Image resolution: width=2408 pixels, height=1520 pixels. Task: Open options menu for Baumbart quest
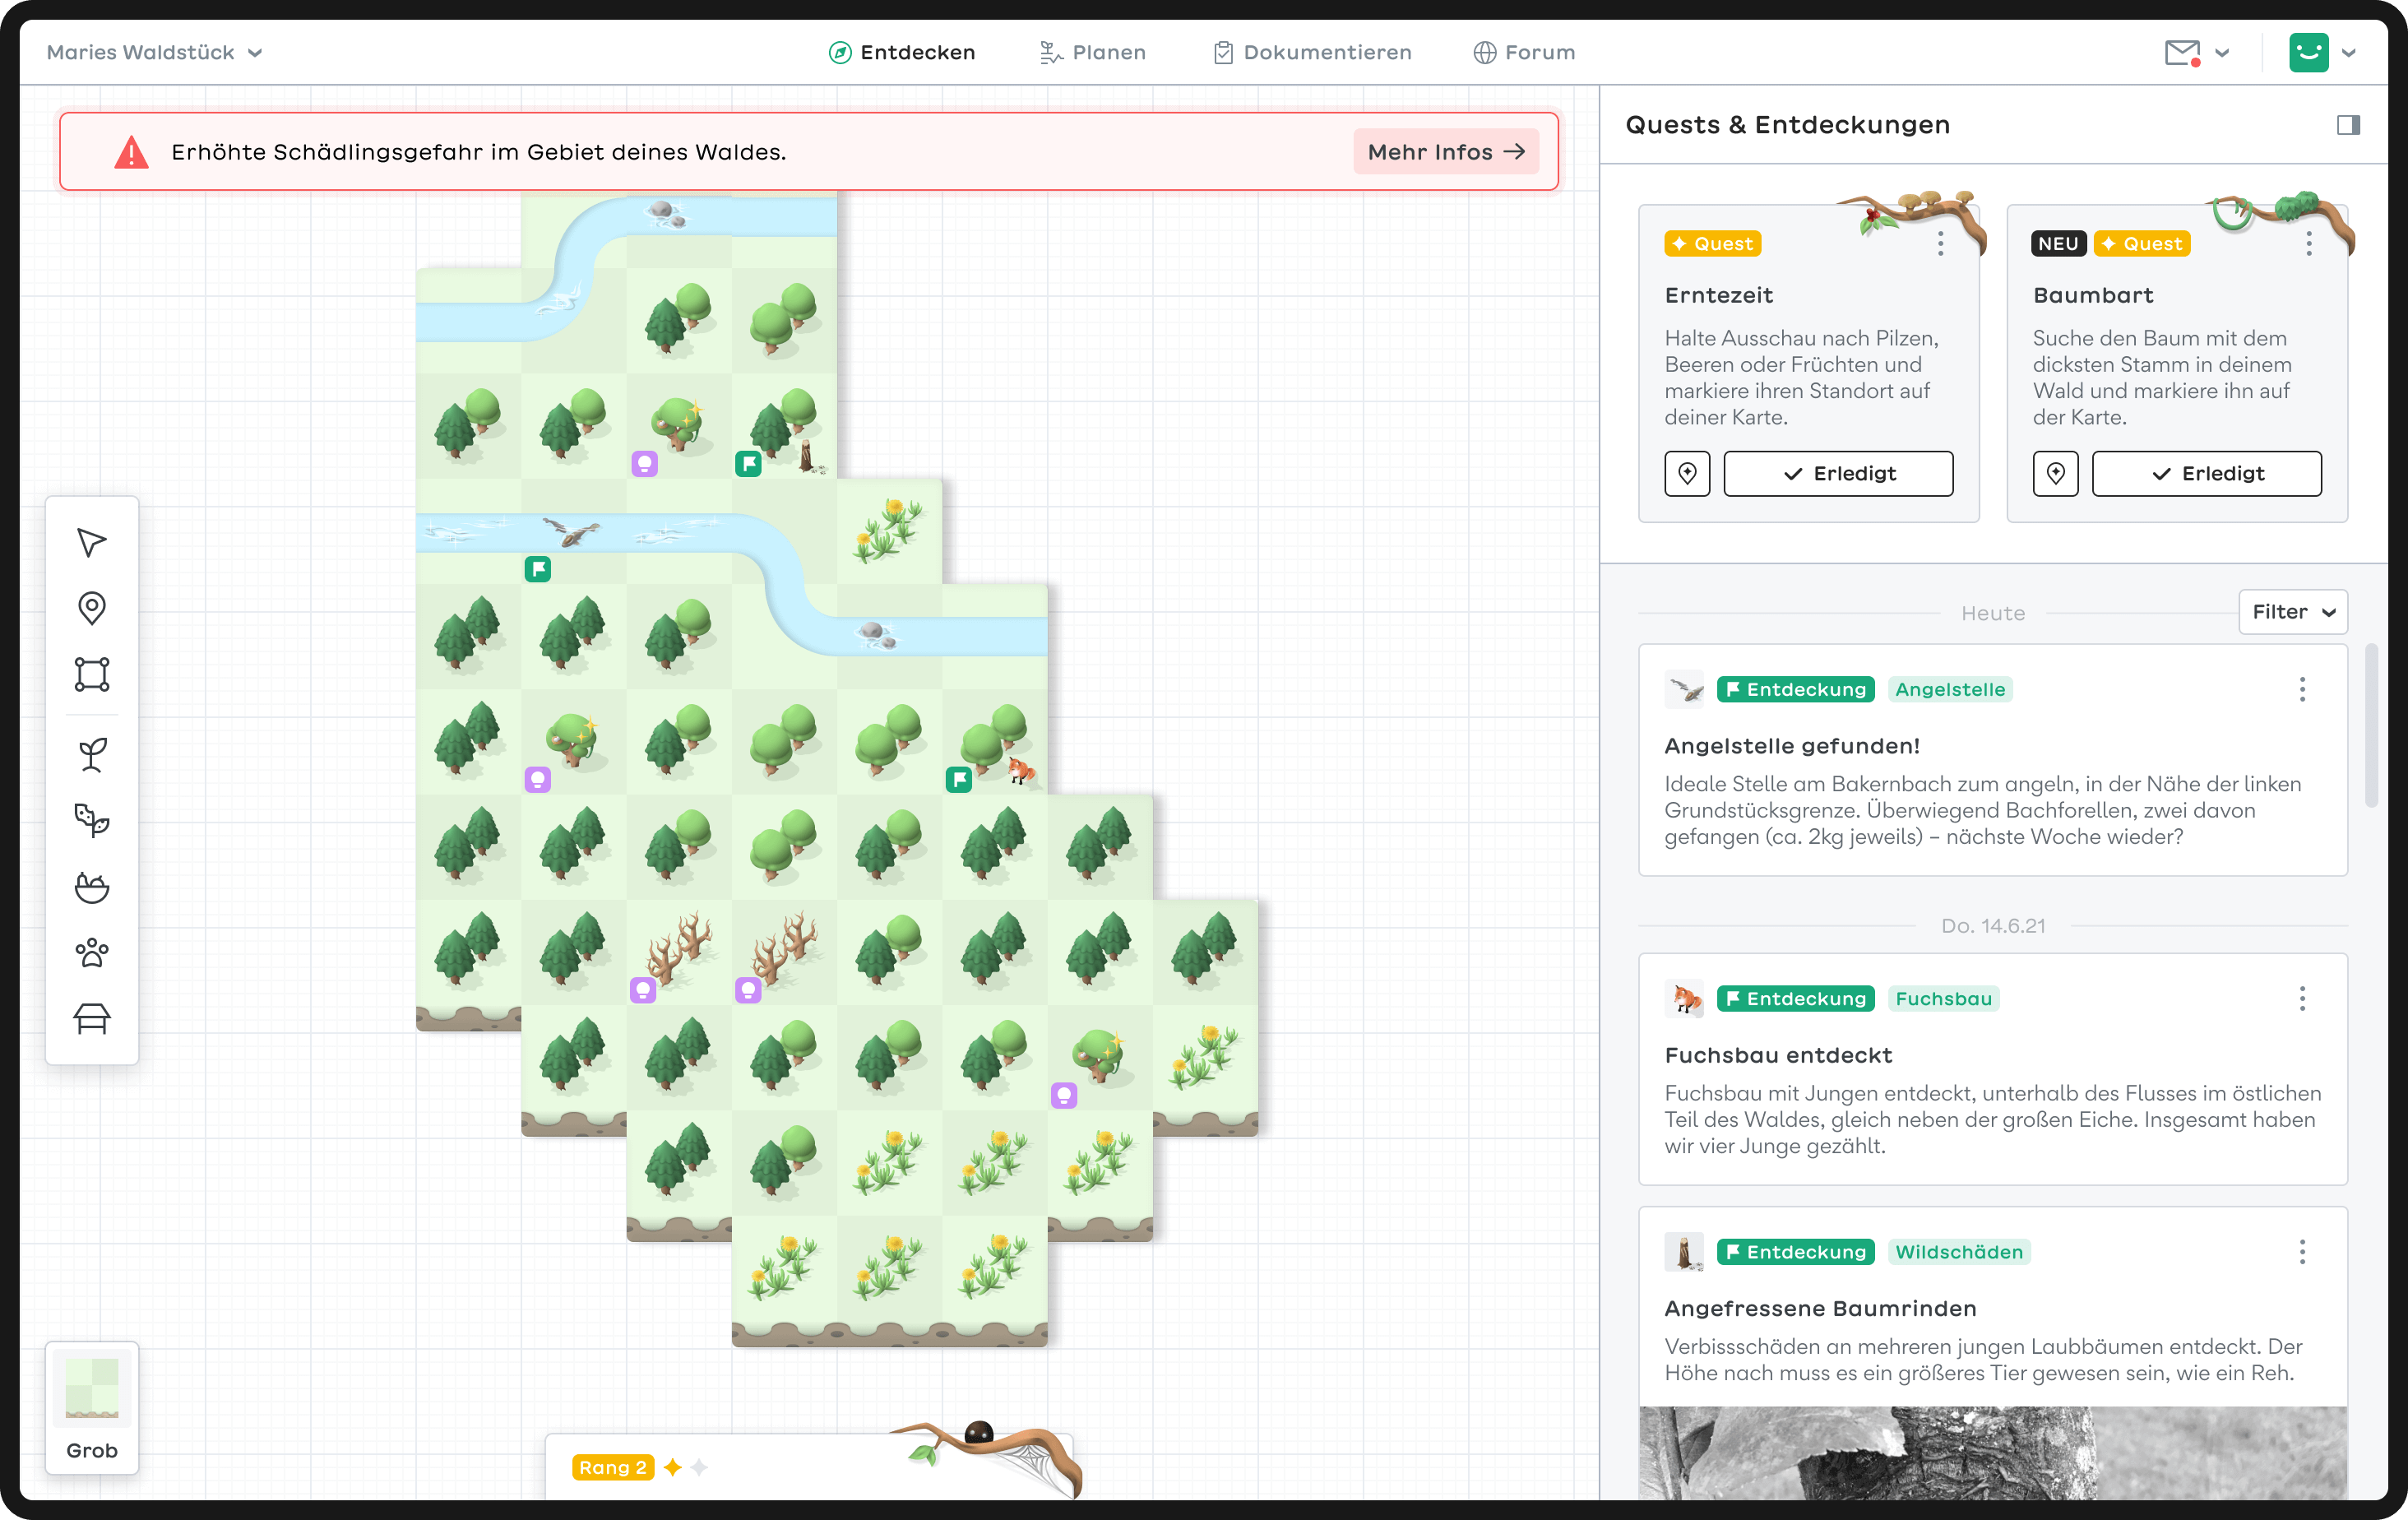point(2309,244)
